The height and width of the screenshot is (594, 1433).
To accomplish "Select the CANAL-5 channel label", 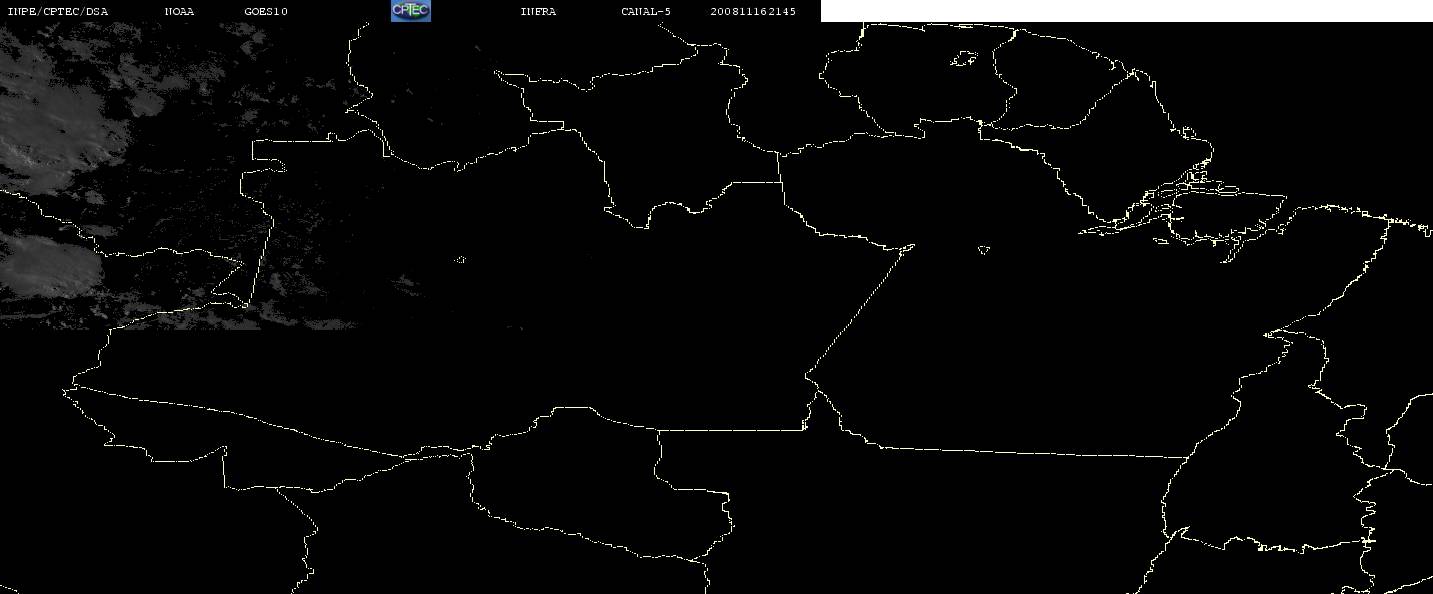I will [646, 12].
